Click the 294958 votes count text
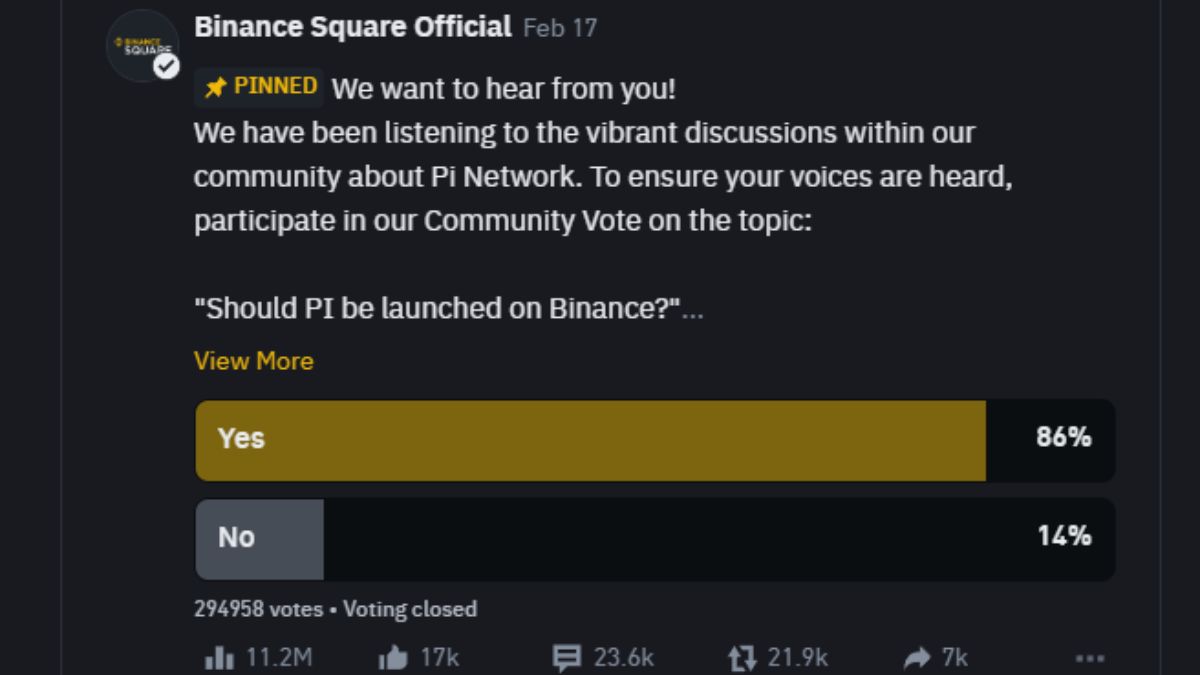 [x=258, y=609]
